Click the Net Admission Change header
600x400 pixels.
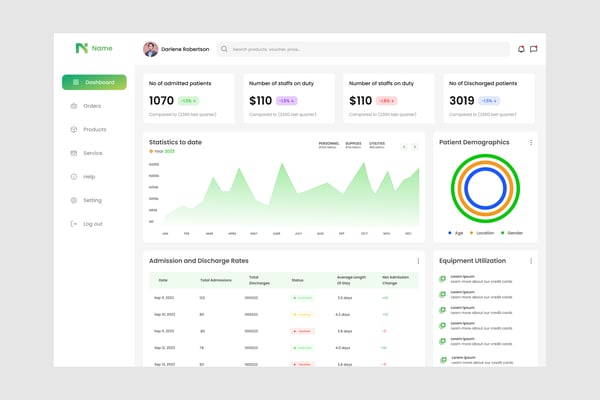click(395, 280)
